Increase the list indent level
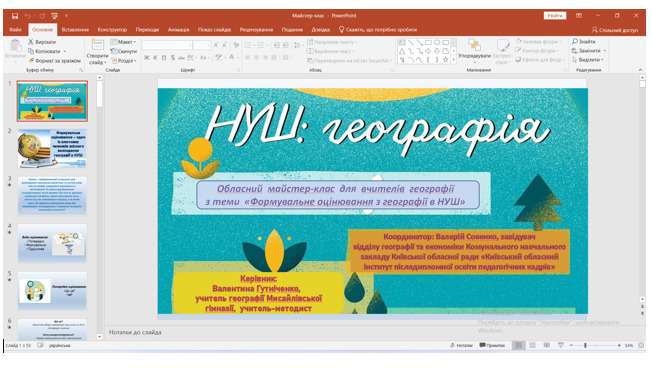Image resolution: width=652 pixels, height=368 pixels. 285,45
